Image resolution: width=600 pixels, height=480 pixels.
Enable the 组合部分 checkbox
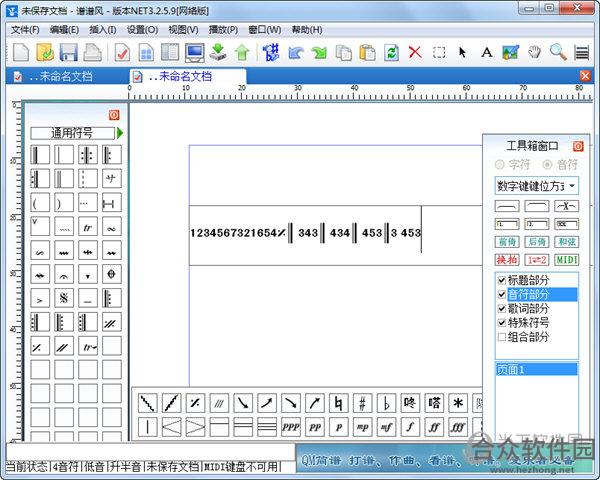point(502,337)
